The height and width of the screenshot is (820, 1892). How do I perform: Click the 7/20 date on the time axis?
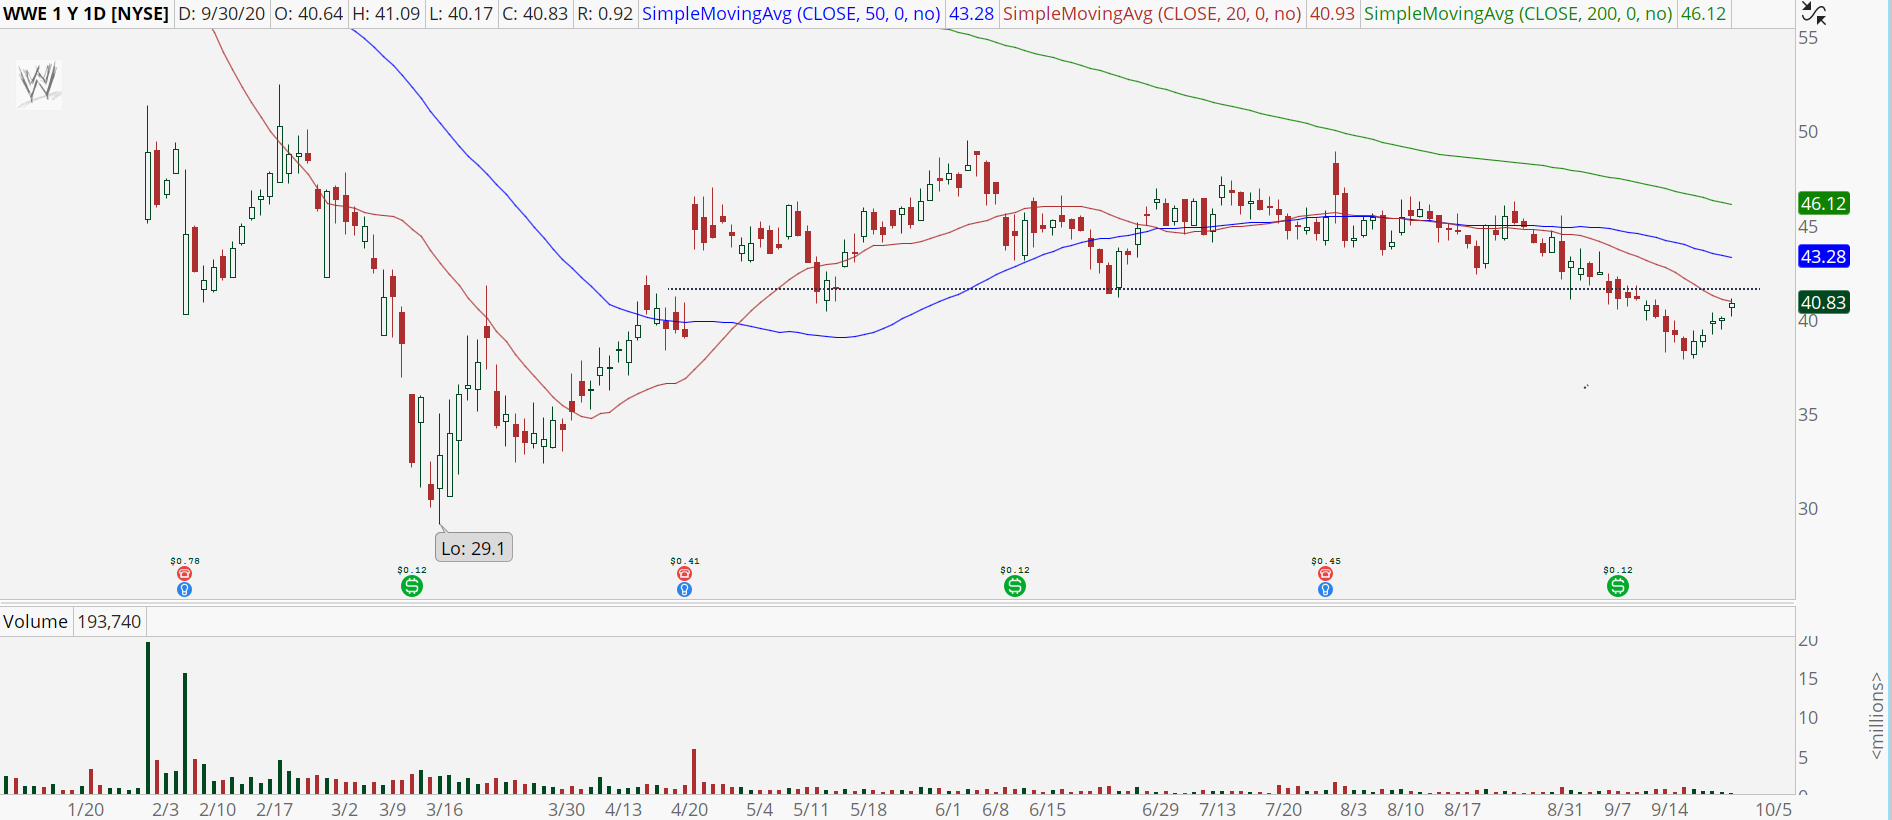point(1283,809)
